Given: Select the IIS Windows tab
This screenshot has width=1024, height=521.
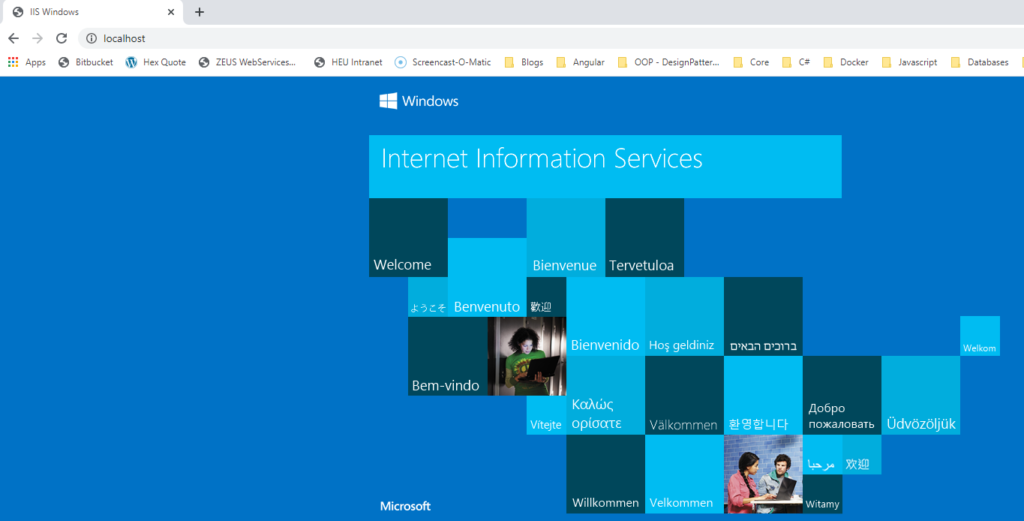Looking at the screenshot, I should 93,12.
